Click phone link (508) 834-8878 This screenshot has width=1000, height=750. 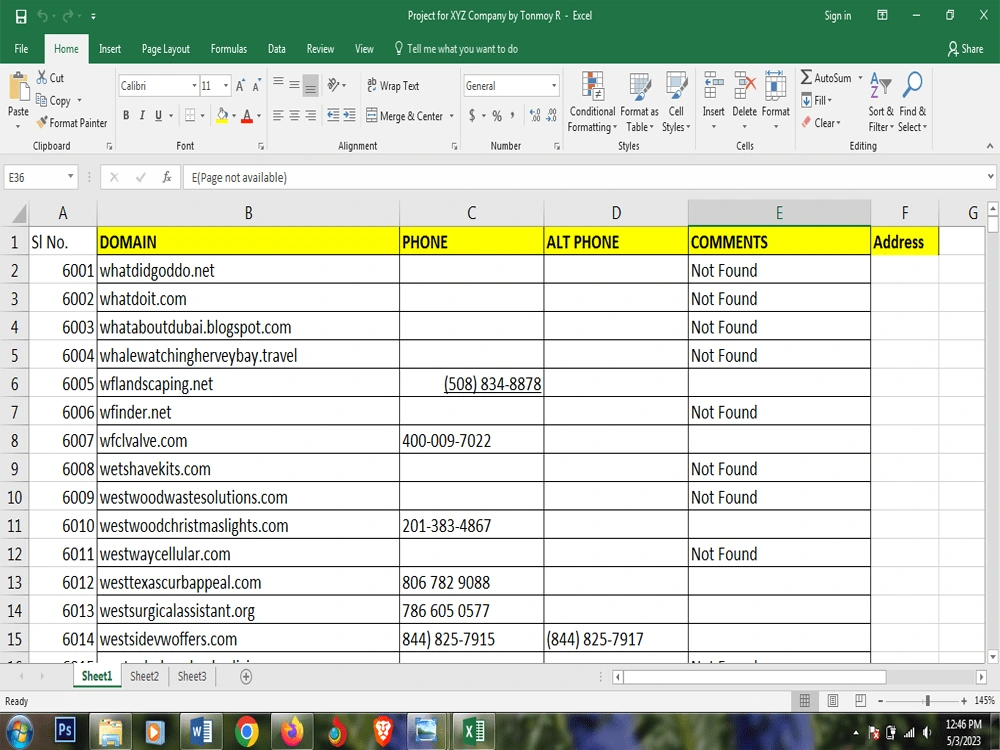492,384
